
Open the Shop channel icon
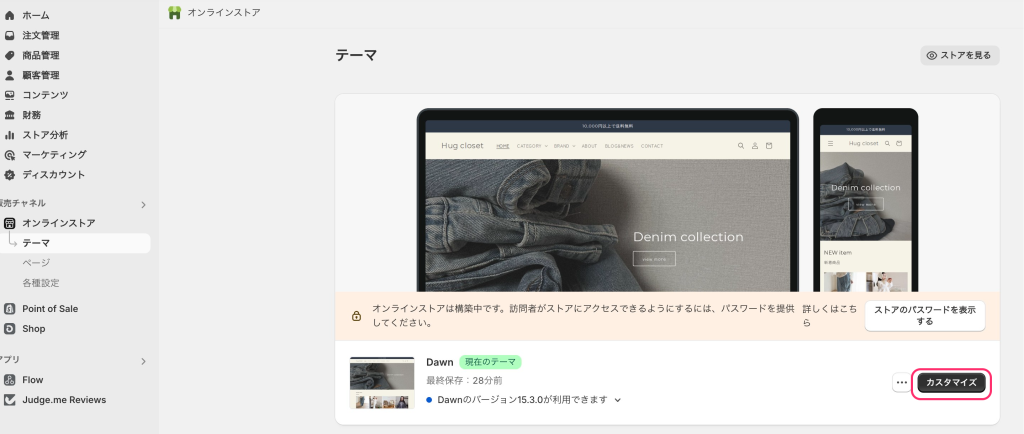tap(10, 328)
